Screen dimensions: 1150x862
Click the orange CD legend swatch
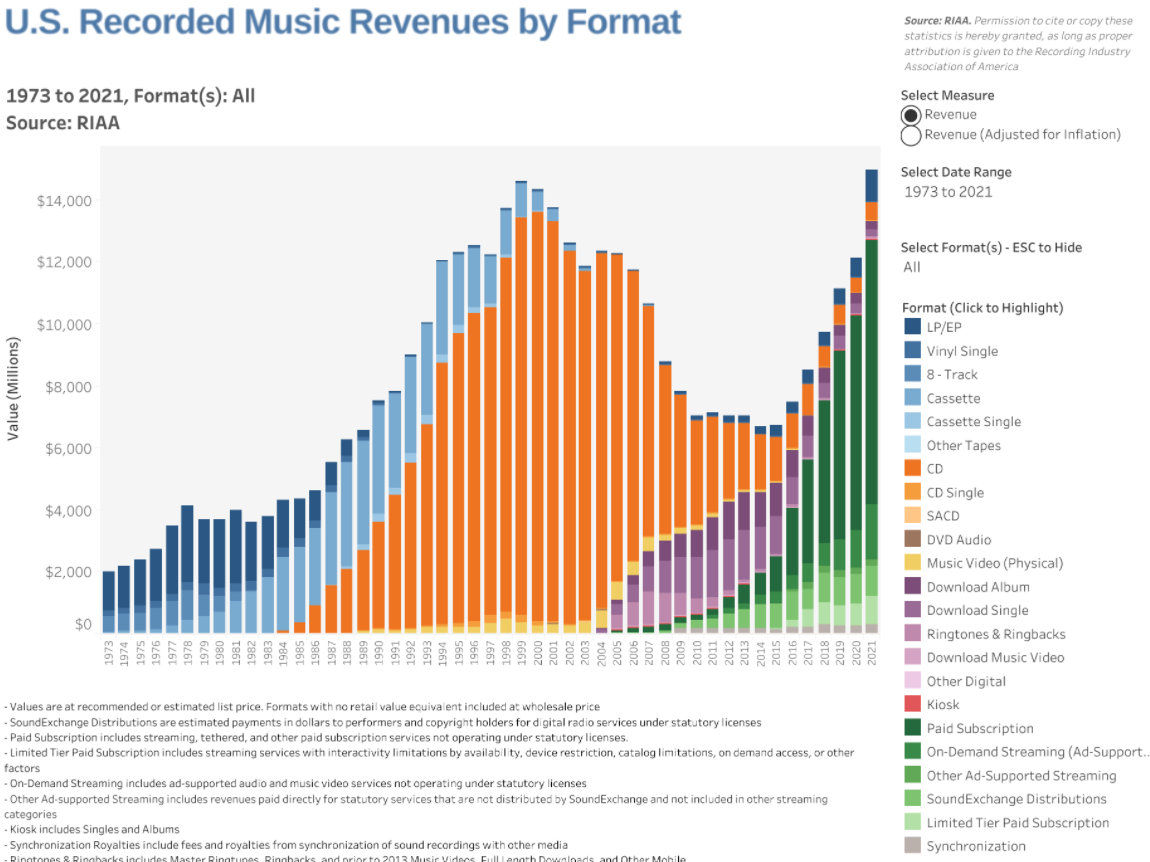[x=912, y=469]
